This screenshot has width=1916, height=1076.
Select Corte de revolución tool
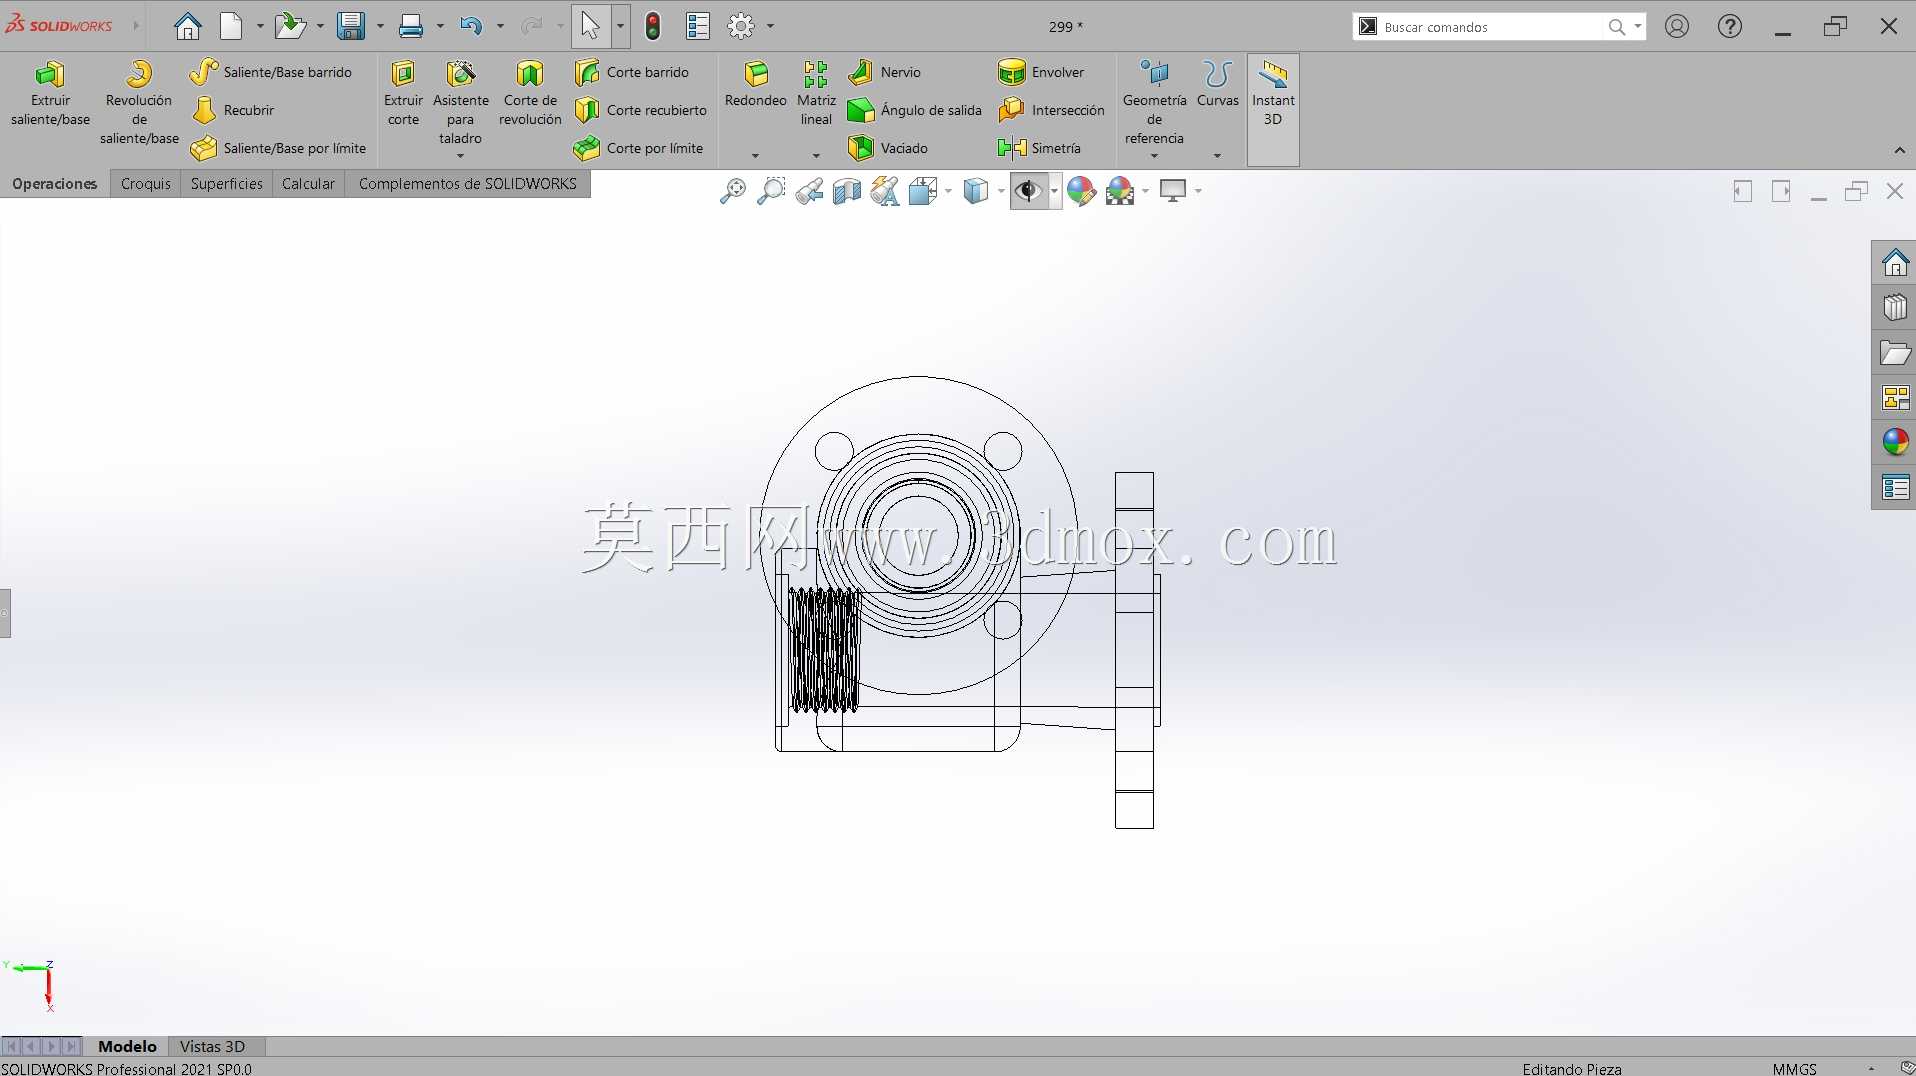530,95
